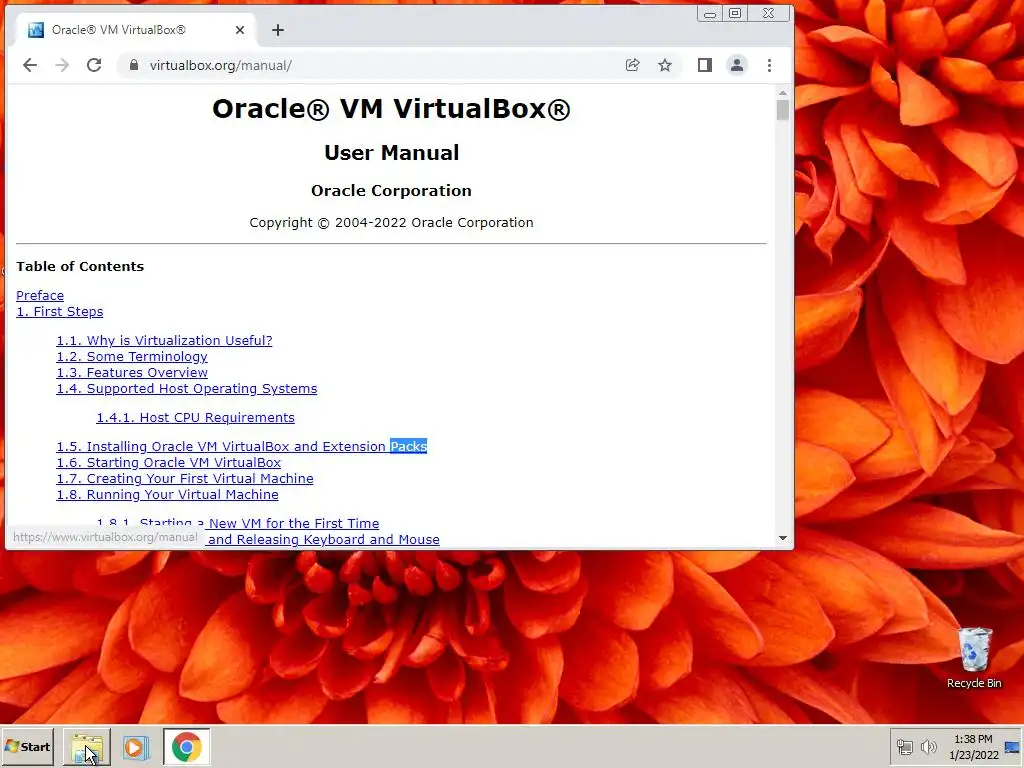Click the browser Forward arrow

[62, 65]
